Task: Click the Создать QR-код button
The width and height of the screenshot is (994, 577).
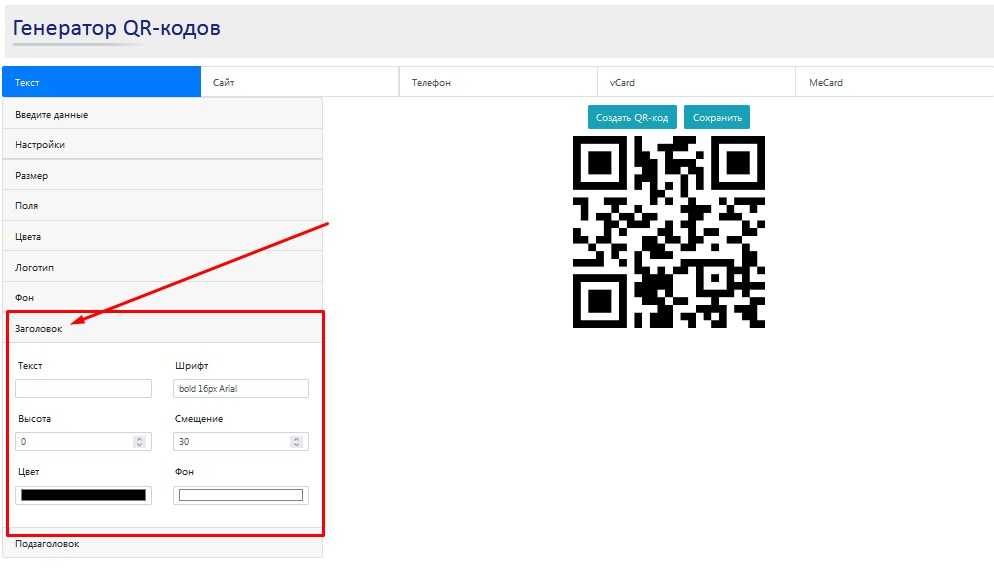Action: coord(632,118)
